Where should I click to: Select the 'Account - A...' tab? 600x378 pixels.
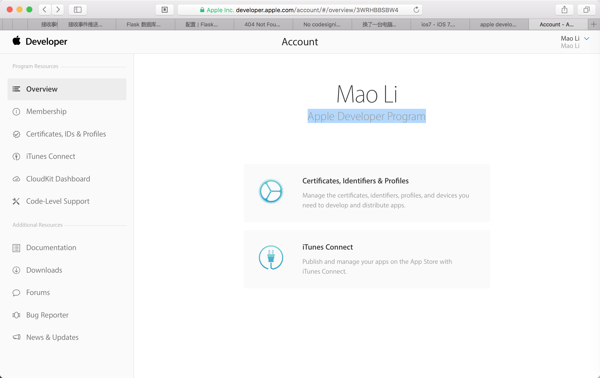[x=558, y=24]
